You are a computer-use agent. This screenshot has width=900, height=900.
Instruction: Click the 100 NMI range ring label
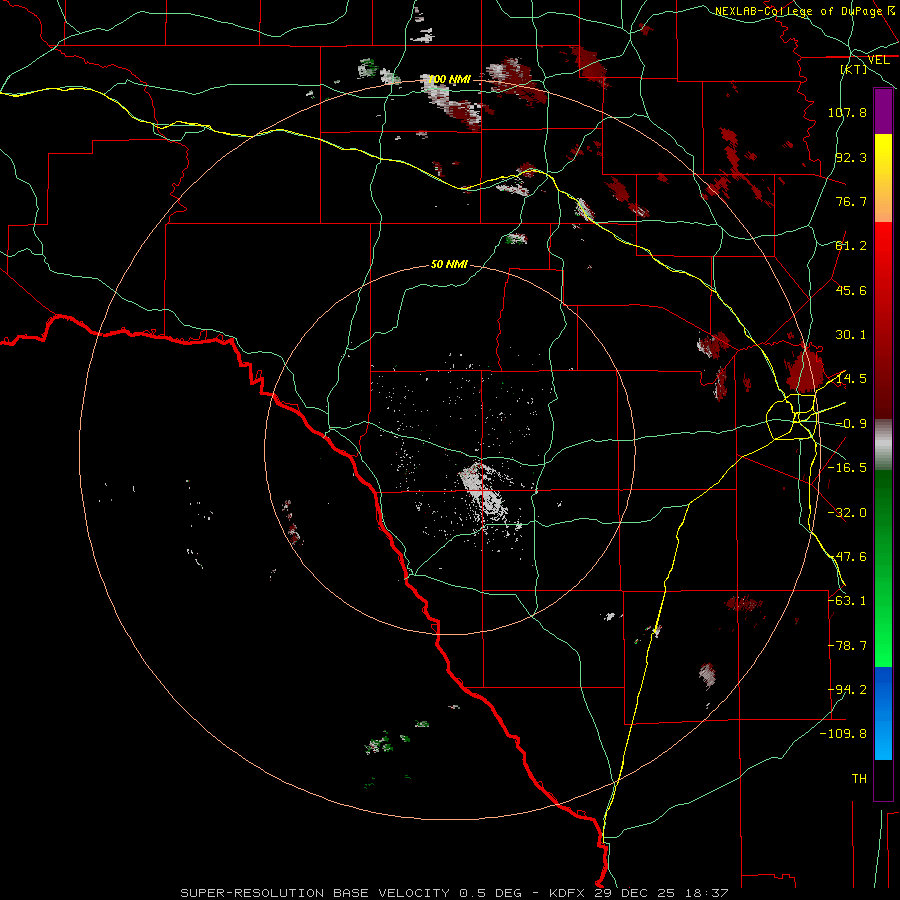pos(449,79)
